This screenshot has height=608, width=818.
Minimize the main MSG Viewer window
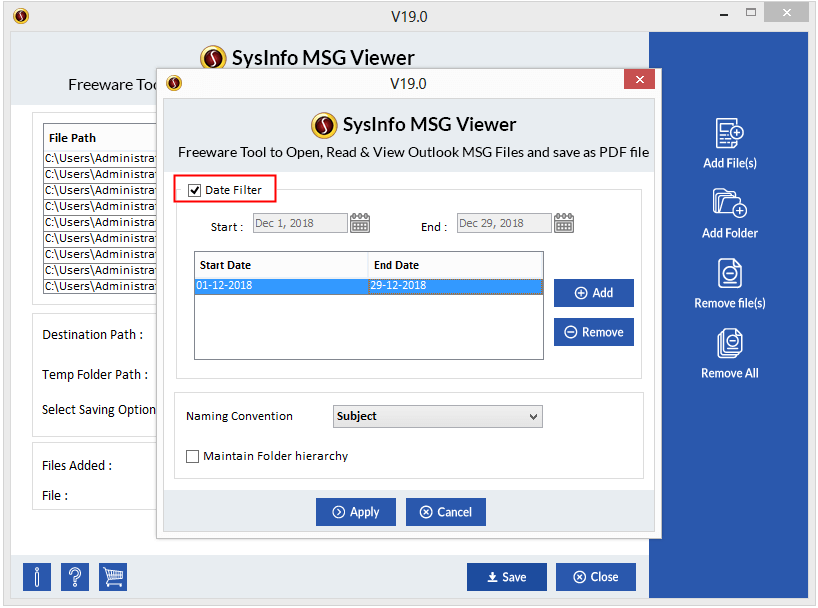(724, 13)
